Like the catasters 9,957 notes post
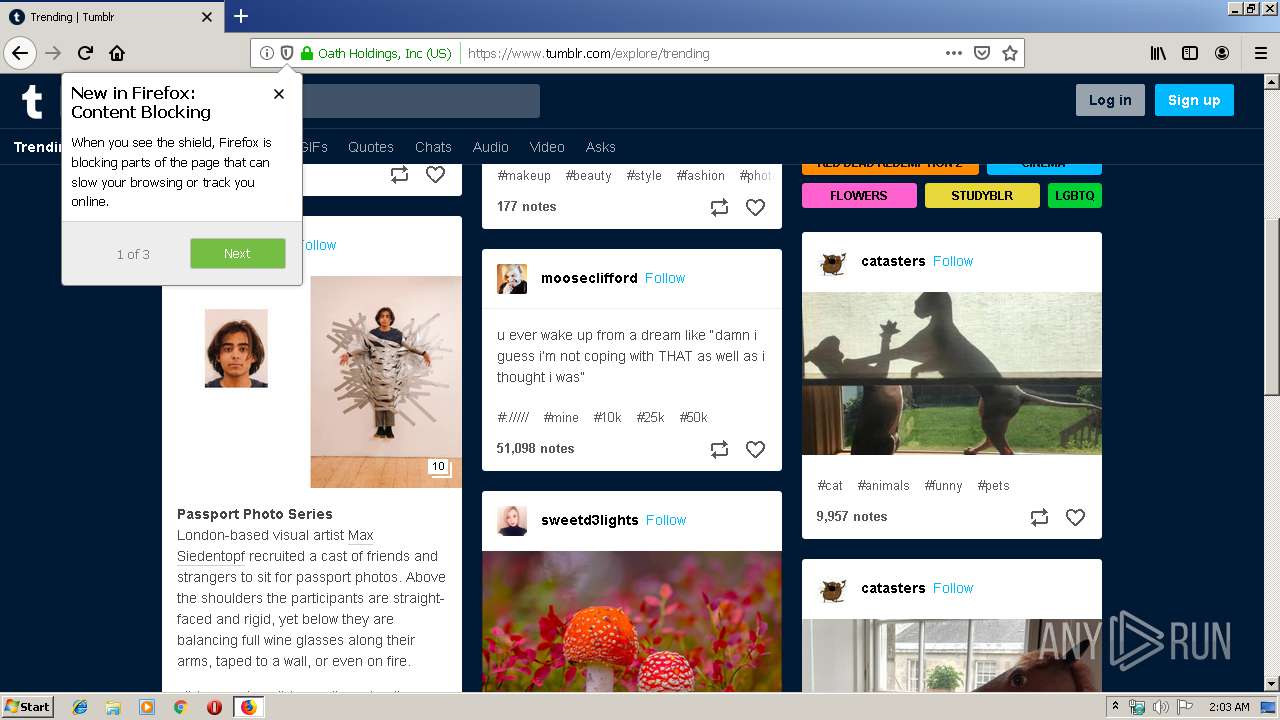Image resolution: width=1280 pixels, height=720 pixels. (x=1075, y=517)
